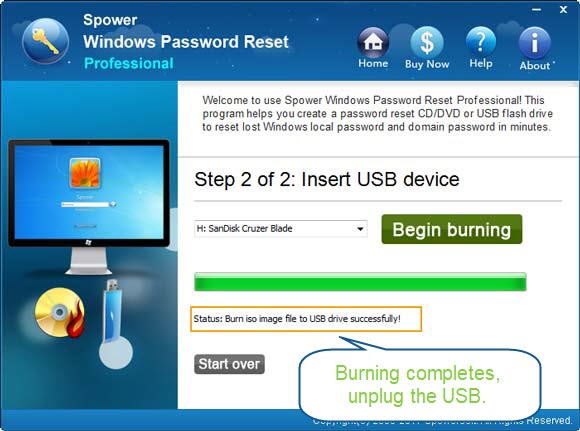Image resolution: width=580 pixels, height=431 pixels.
Task: Click the Buy Now dollar icon
Action: (x=427, y=42)
